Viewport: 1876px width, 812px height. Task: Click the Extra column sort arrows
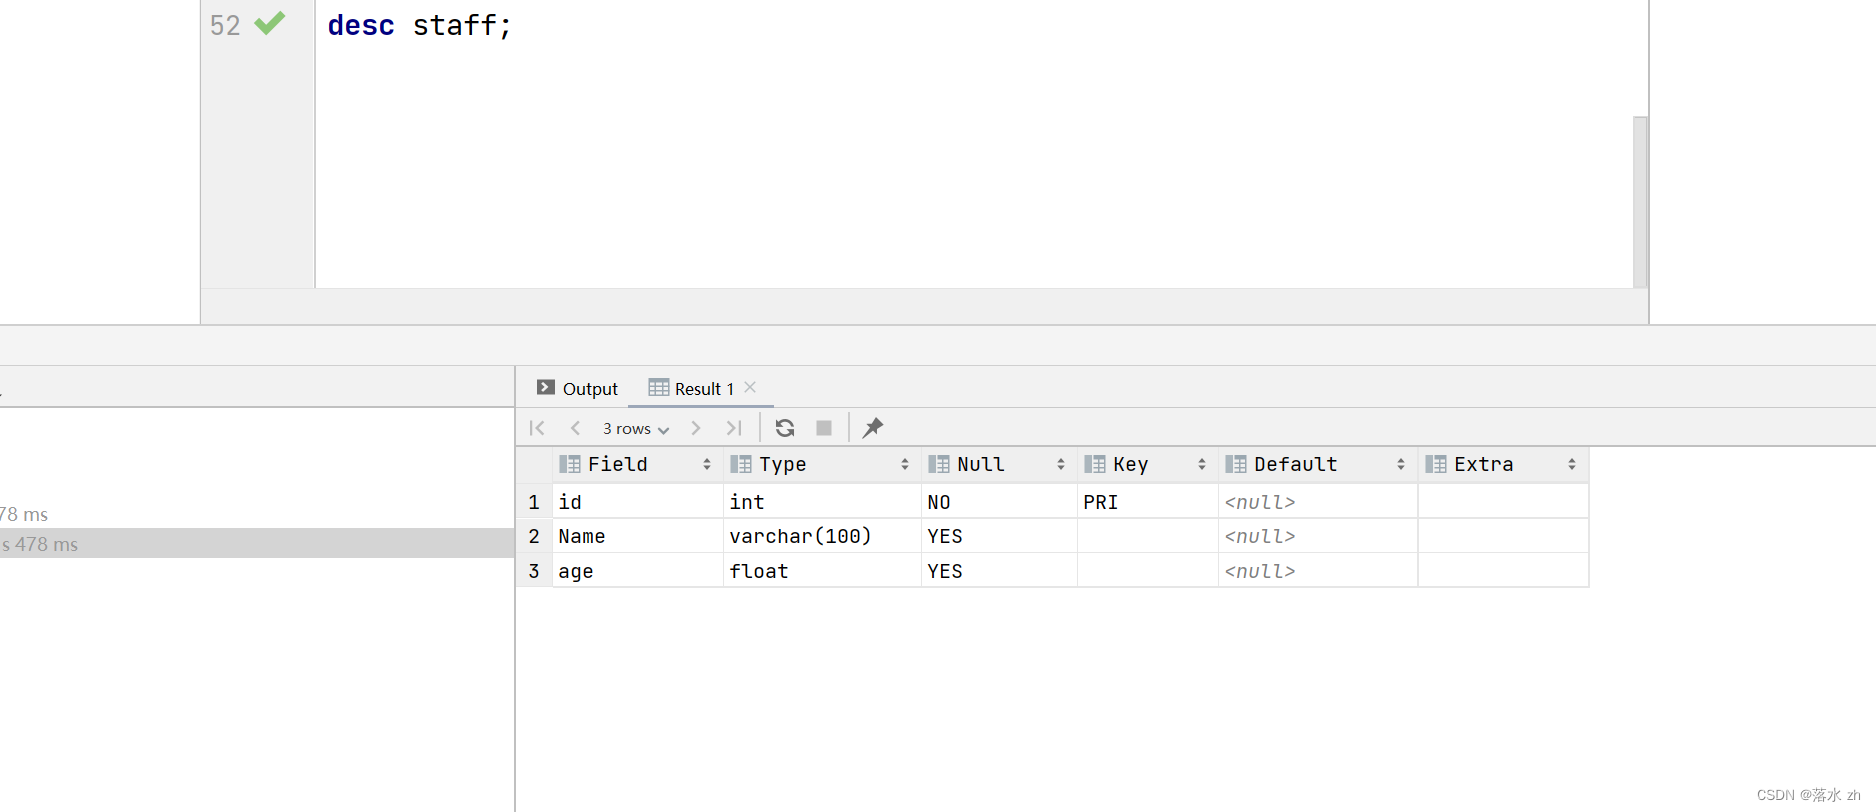point(1572,464)
